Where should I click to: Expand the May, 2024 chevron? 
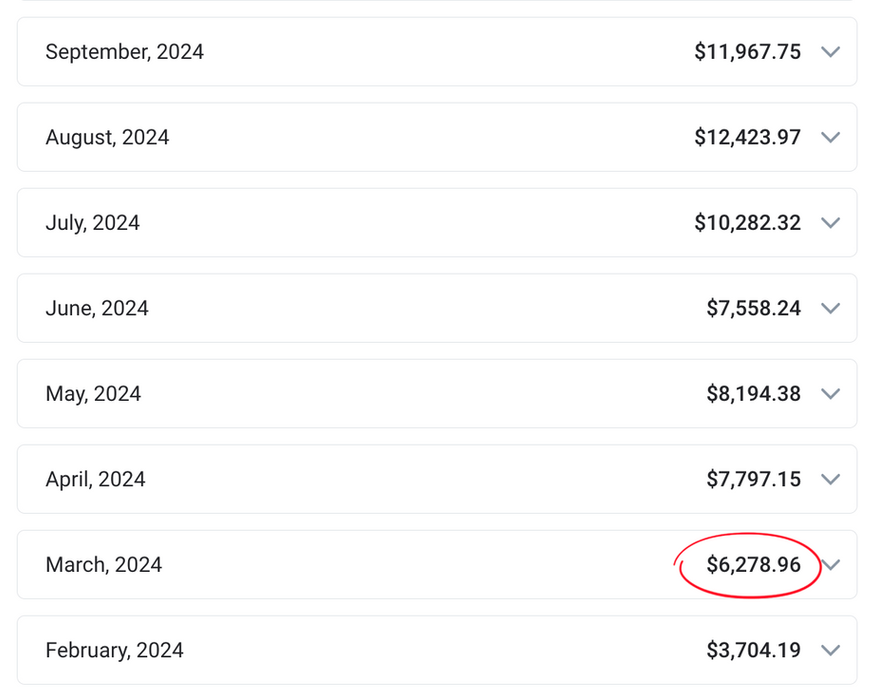tap(830, 394)
